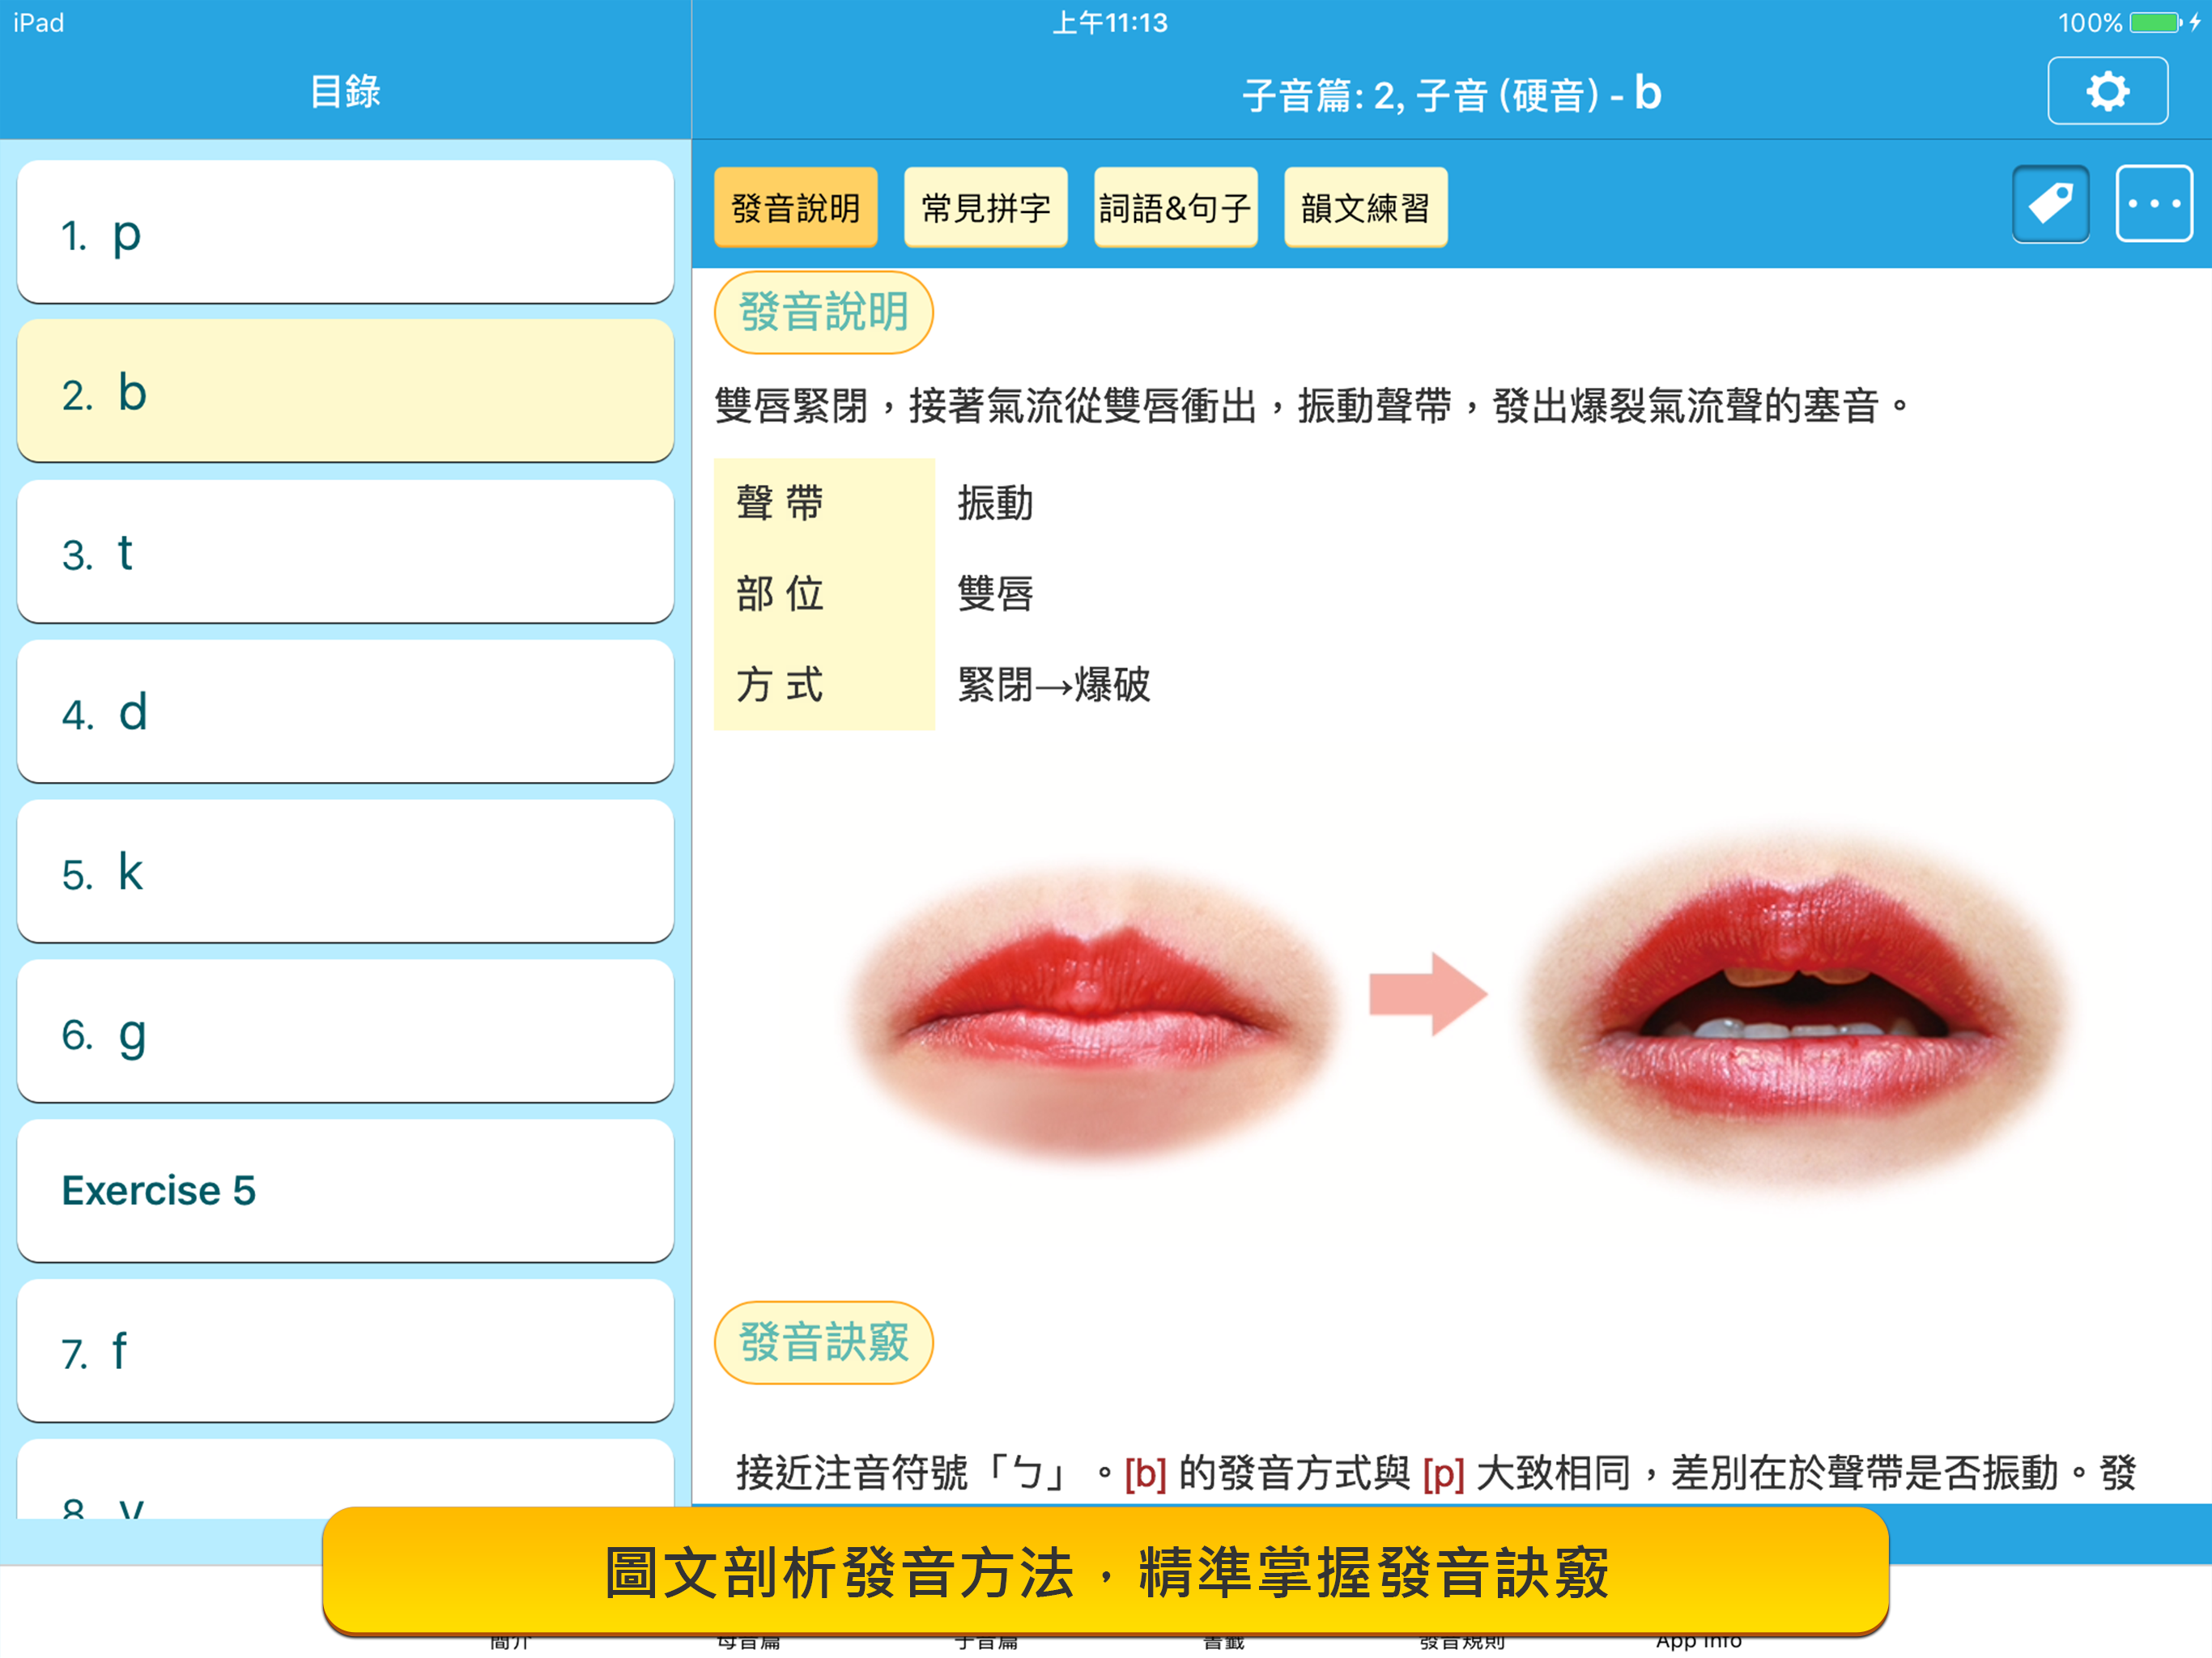Select list item 1. p
This screenshot has width=2212, height=1658.
point(345,232)
